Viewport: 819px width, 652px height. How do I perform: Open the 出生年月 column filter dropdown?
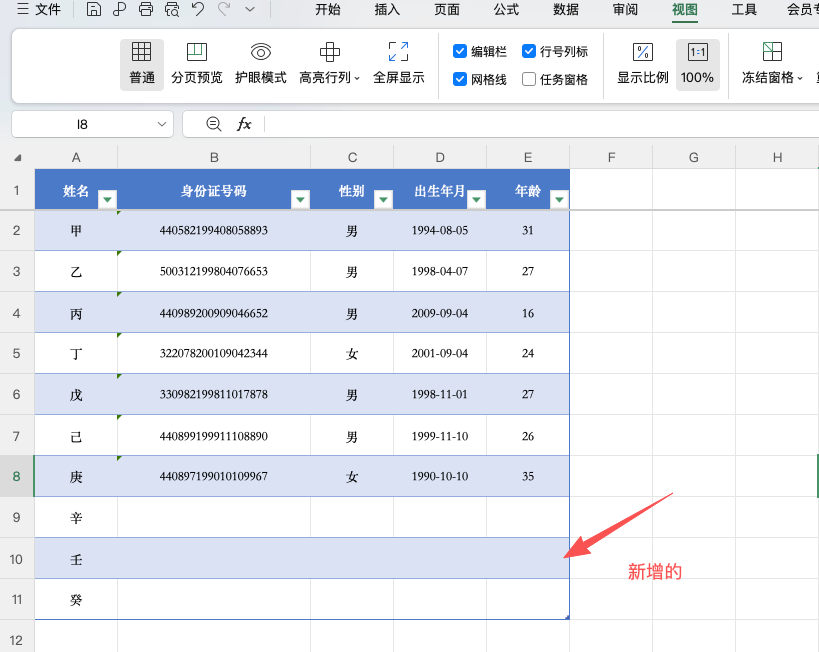(x=476, y=200)
